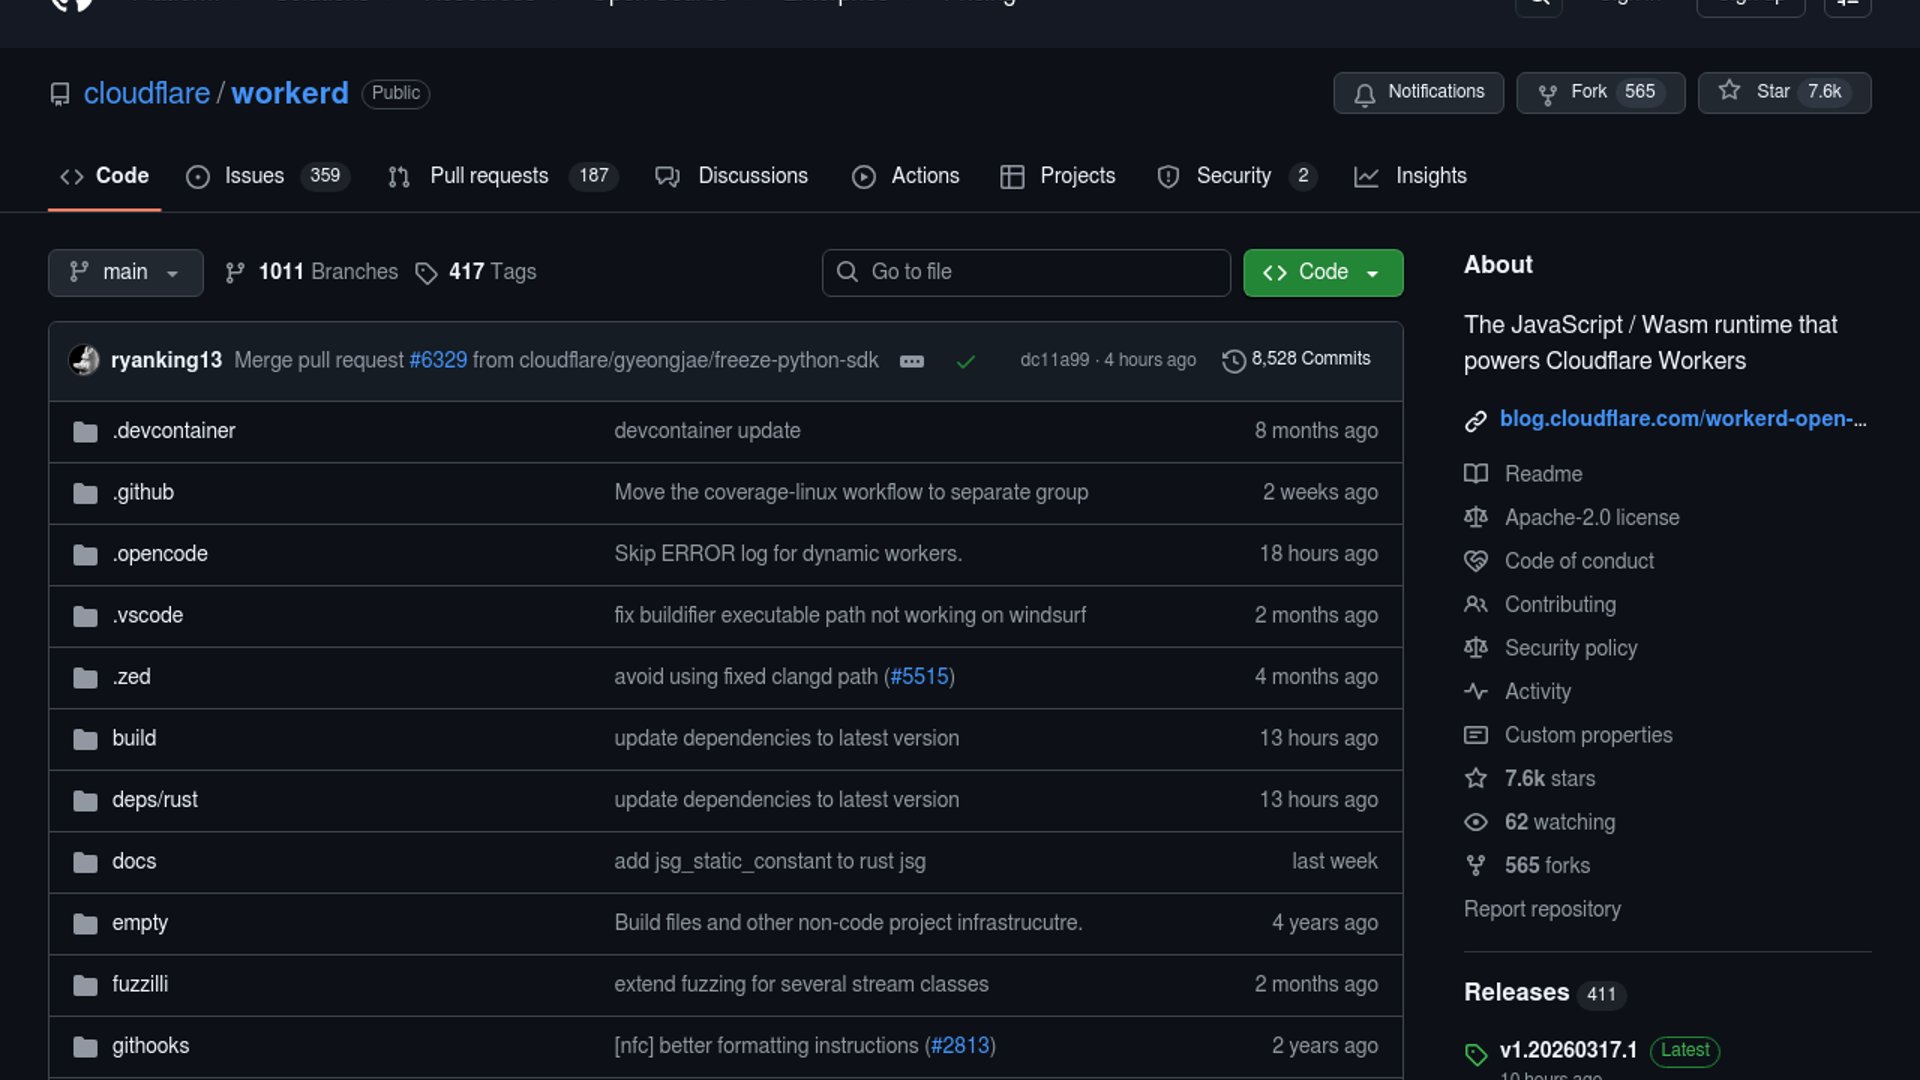
Task: Open the blog.cloudflare.com workerd link
Action: [1682, 419]
